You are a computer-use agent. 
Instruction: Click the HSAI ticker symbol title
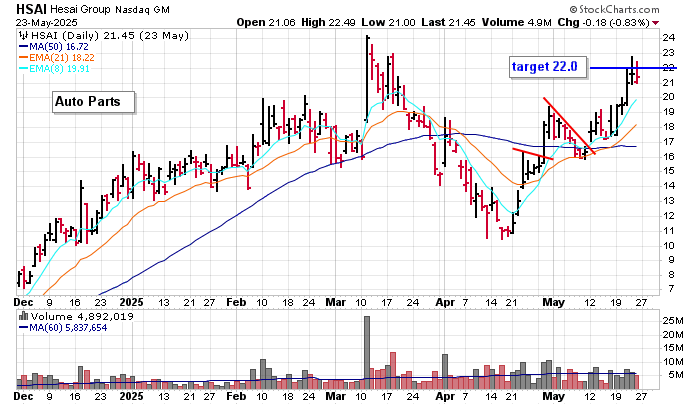[32, 9]
